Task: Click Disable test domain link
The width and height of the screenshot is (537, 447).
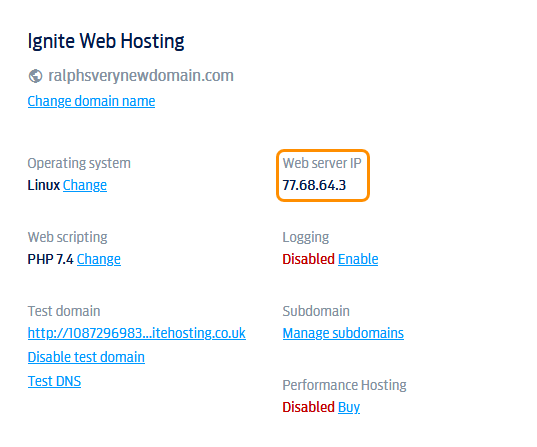Action: pyautogui.click(x=86, y=357)
